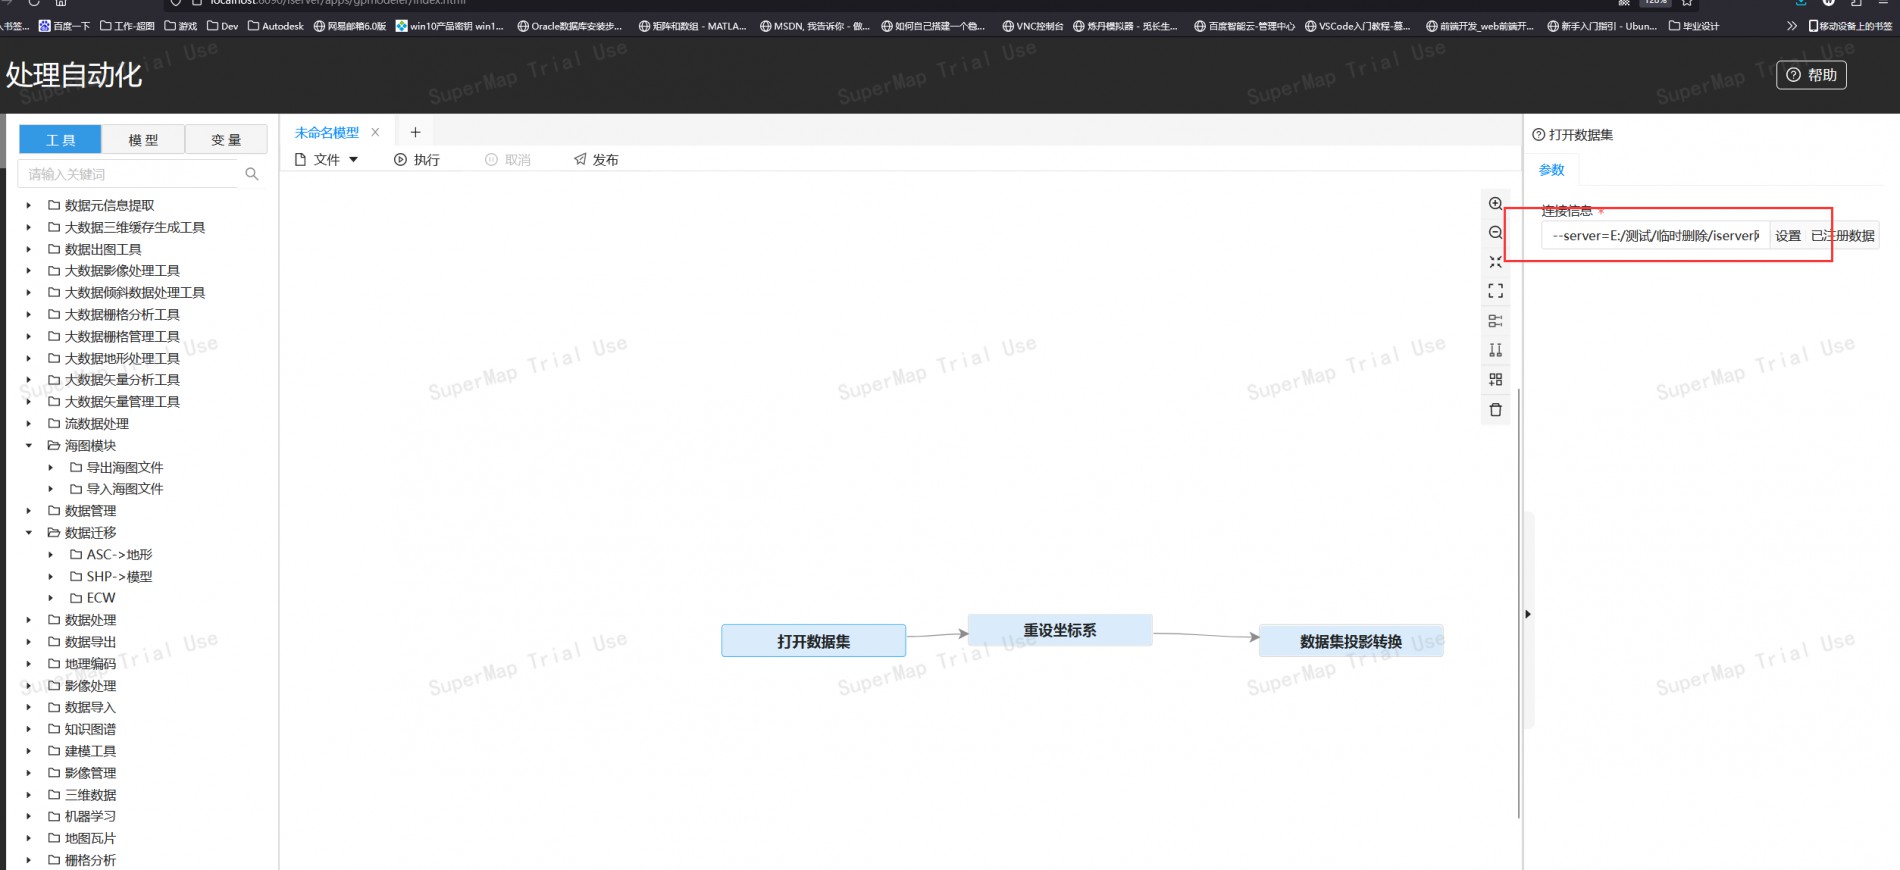Open the 文件 dropdown menu
Image resolution: width=1900 pixels, height=870 pixels.
click(x=326, y=160)
